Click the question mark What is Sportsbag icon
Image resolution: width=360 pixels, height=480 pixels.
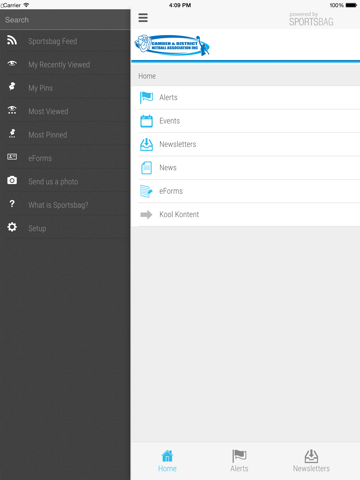tap(12, 204)
